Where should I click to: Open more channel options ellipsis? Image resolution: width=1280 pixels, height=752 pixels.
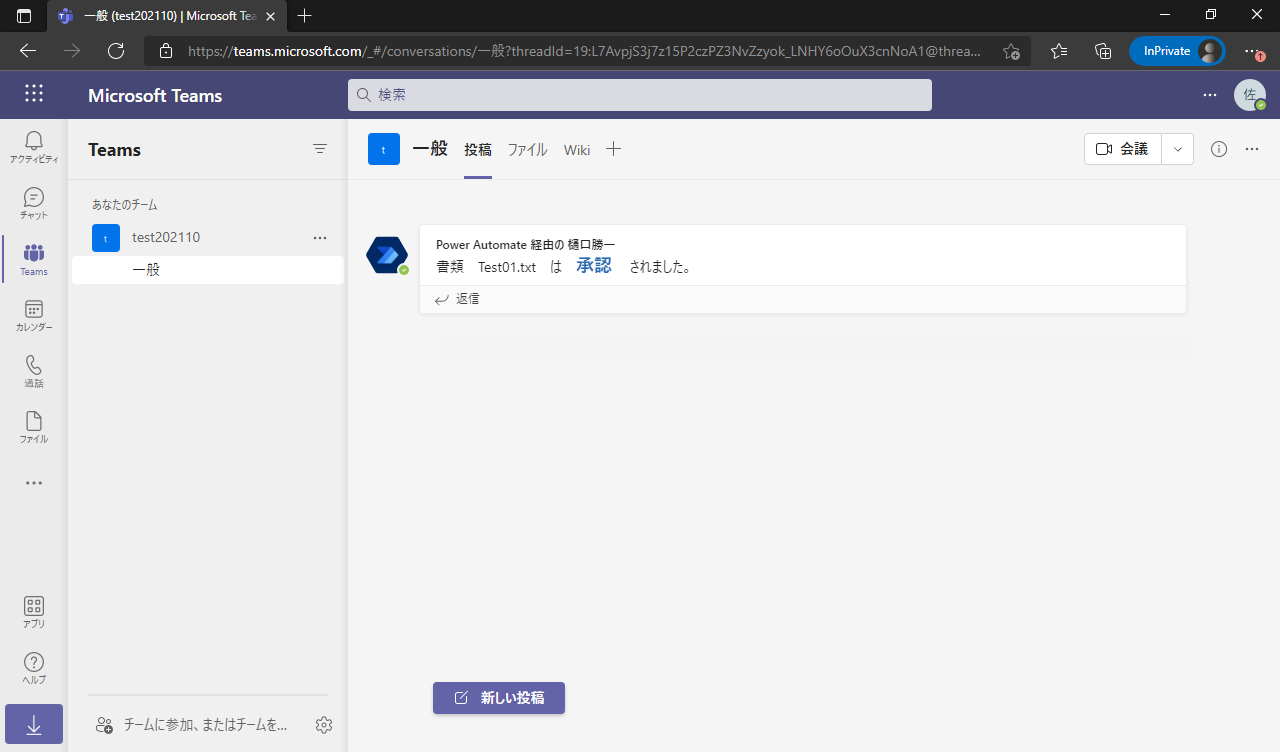click(1252, 149)
